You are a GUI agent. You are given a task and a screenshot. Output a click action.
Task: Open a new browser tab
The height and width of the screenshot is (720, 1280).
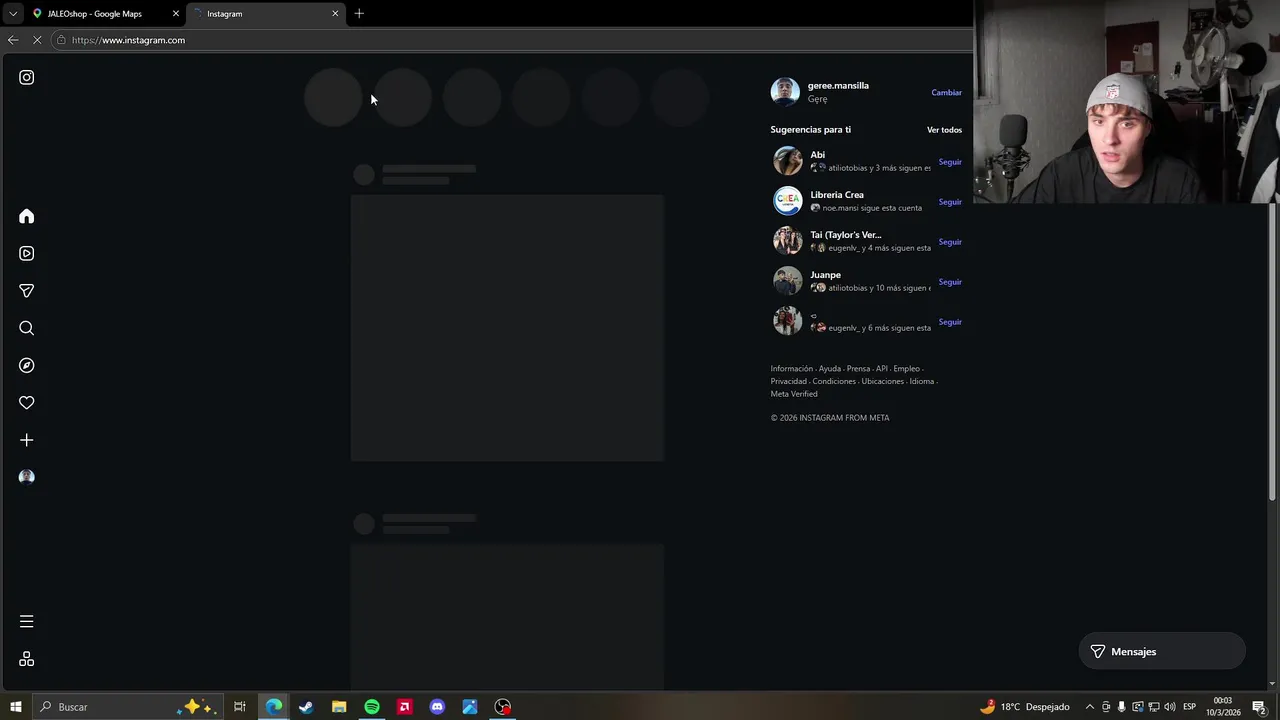coord(359,13)
